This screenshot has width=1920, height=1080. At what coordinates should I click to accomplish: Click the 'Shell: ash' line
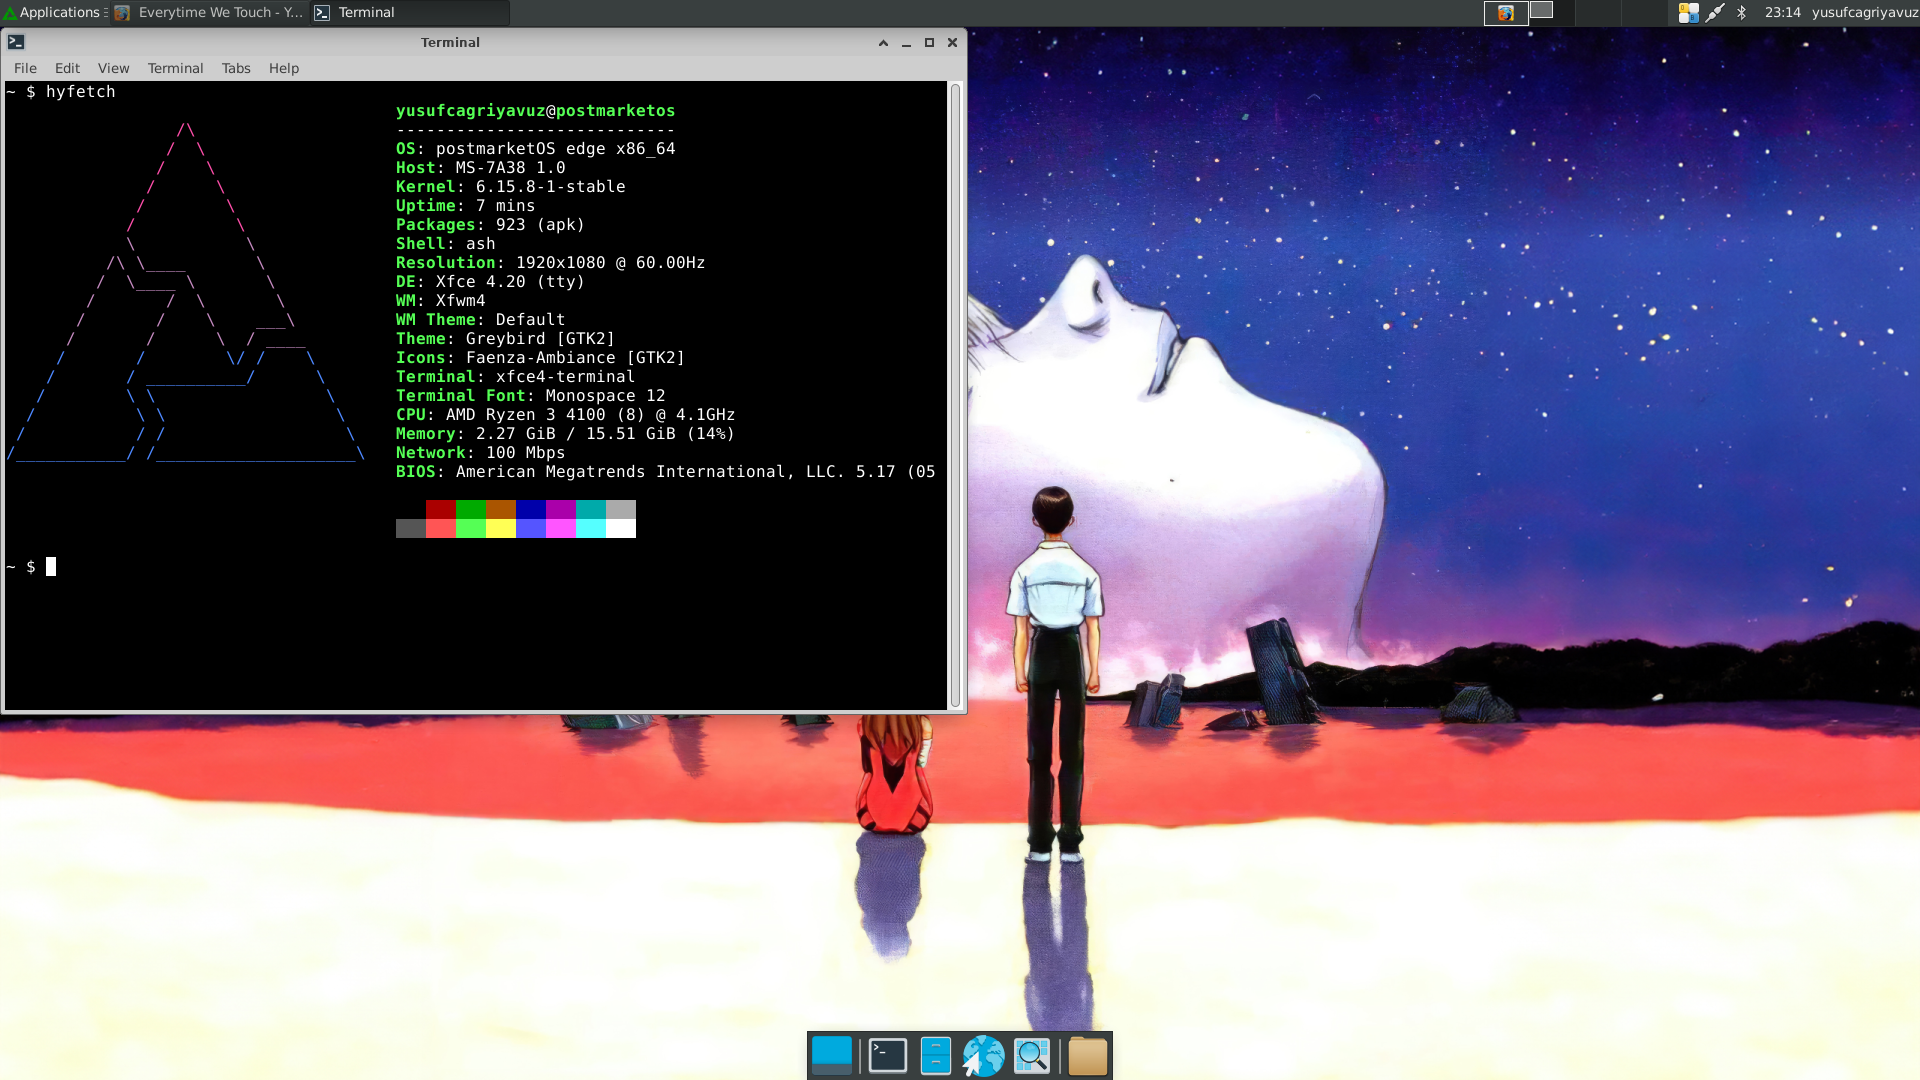coord(445,243)
